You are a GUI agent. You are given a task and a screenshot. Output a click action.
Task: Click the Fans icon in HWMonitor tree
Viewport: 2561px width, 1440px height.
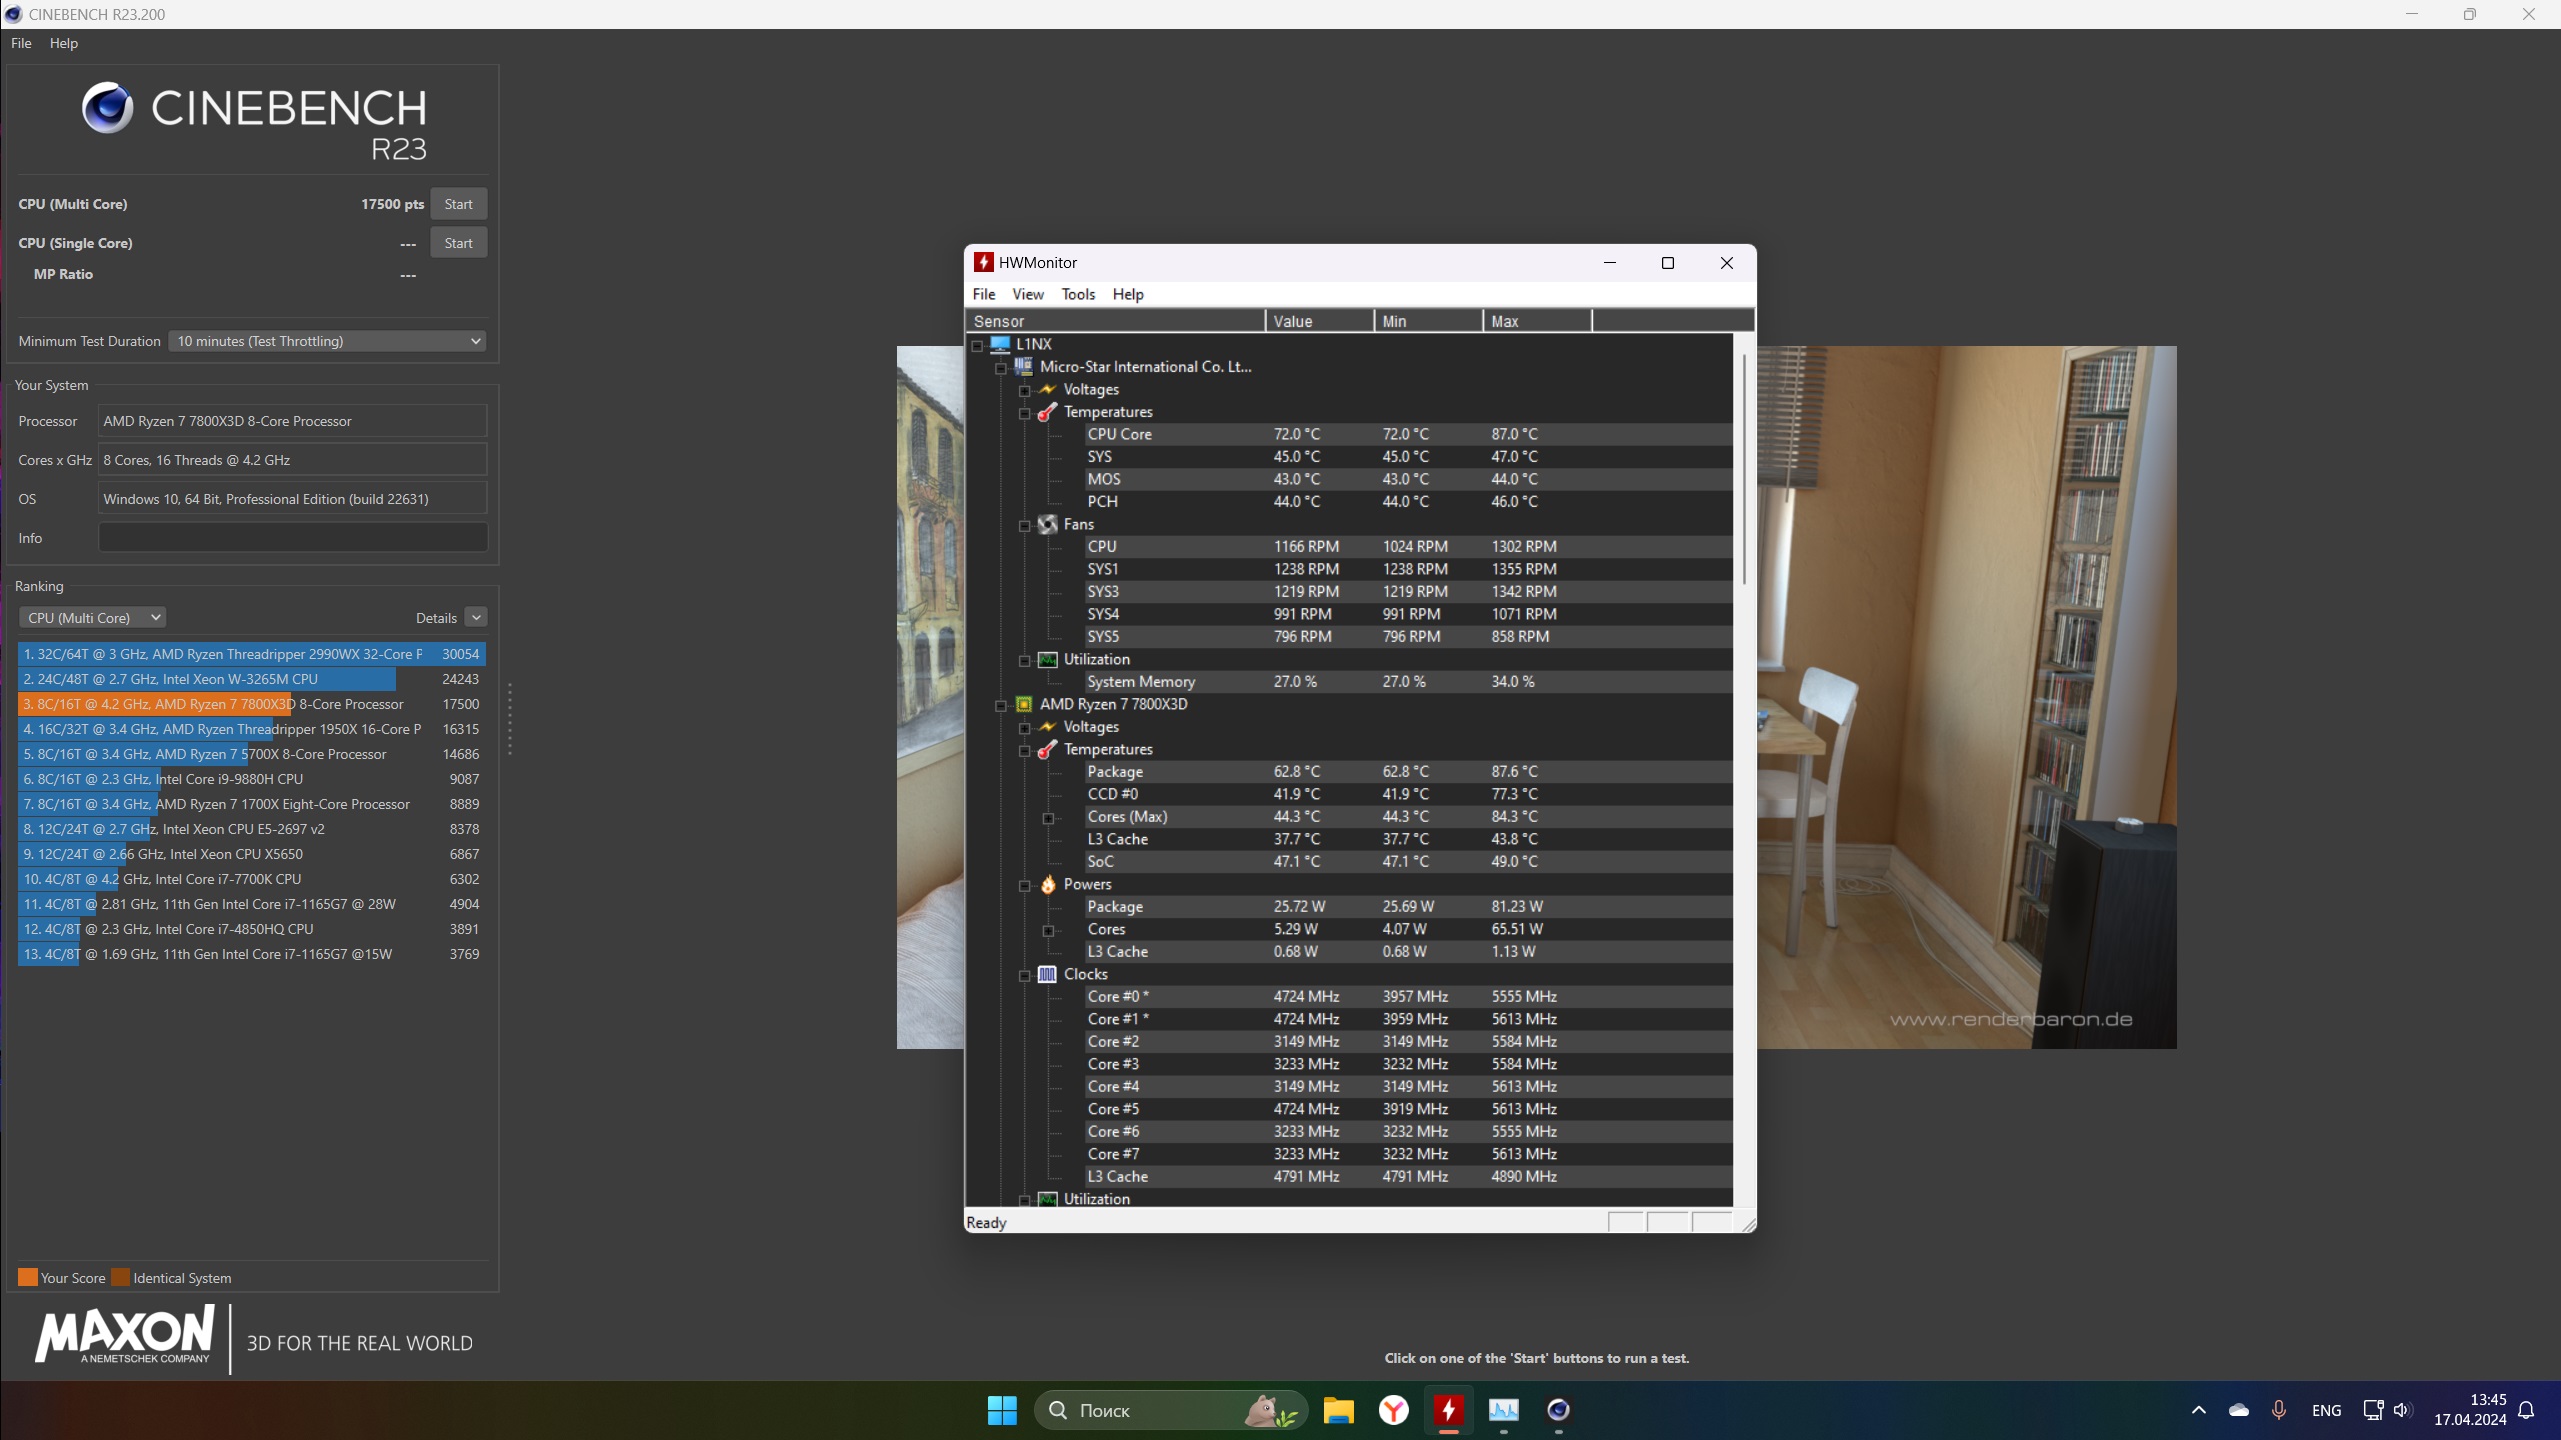coord(1047,524)
